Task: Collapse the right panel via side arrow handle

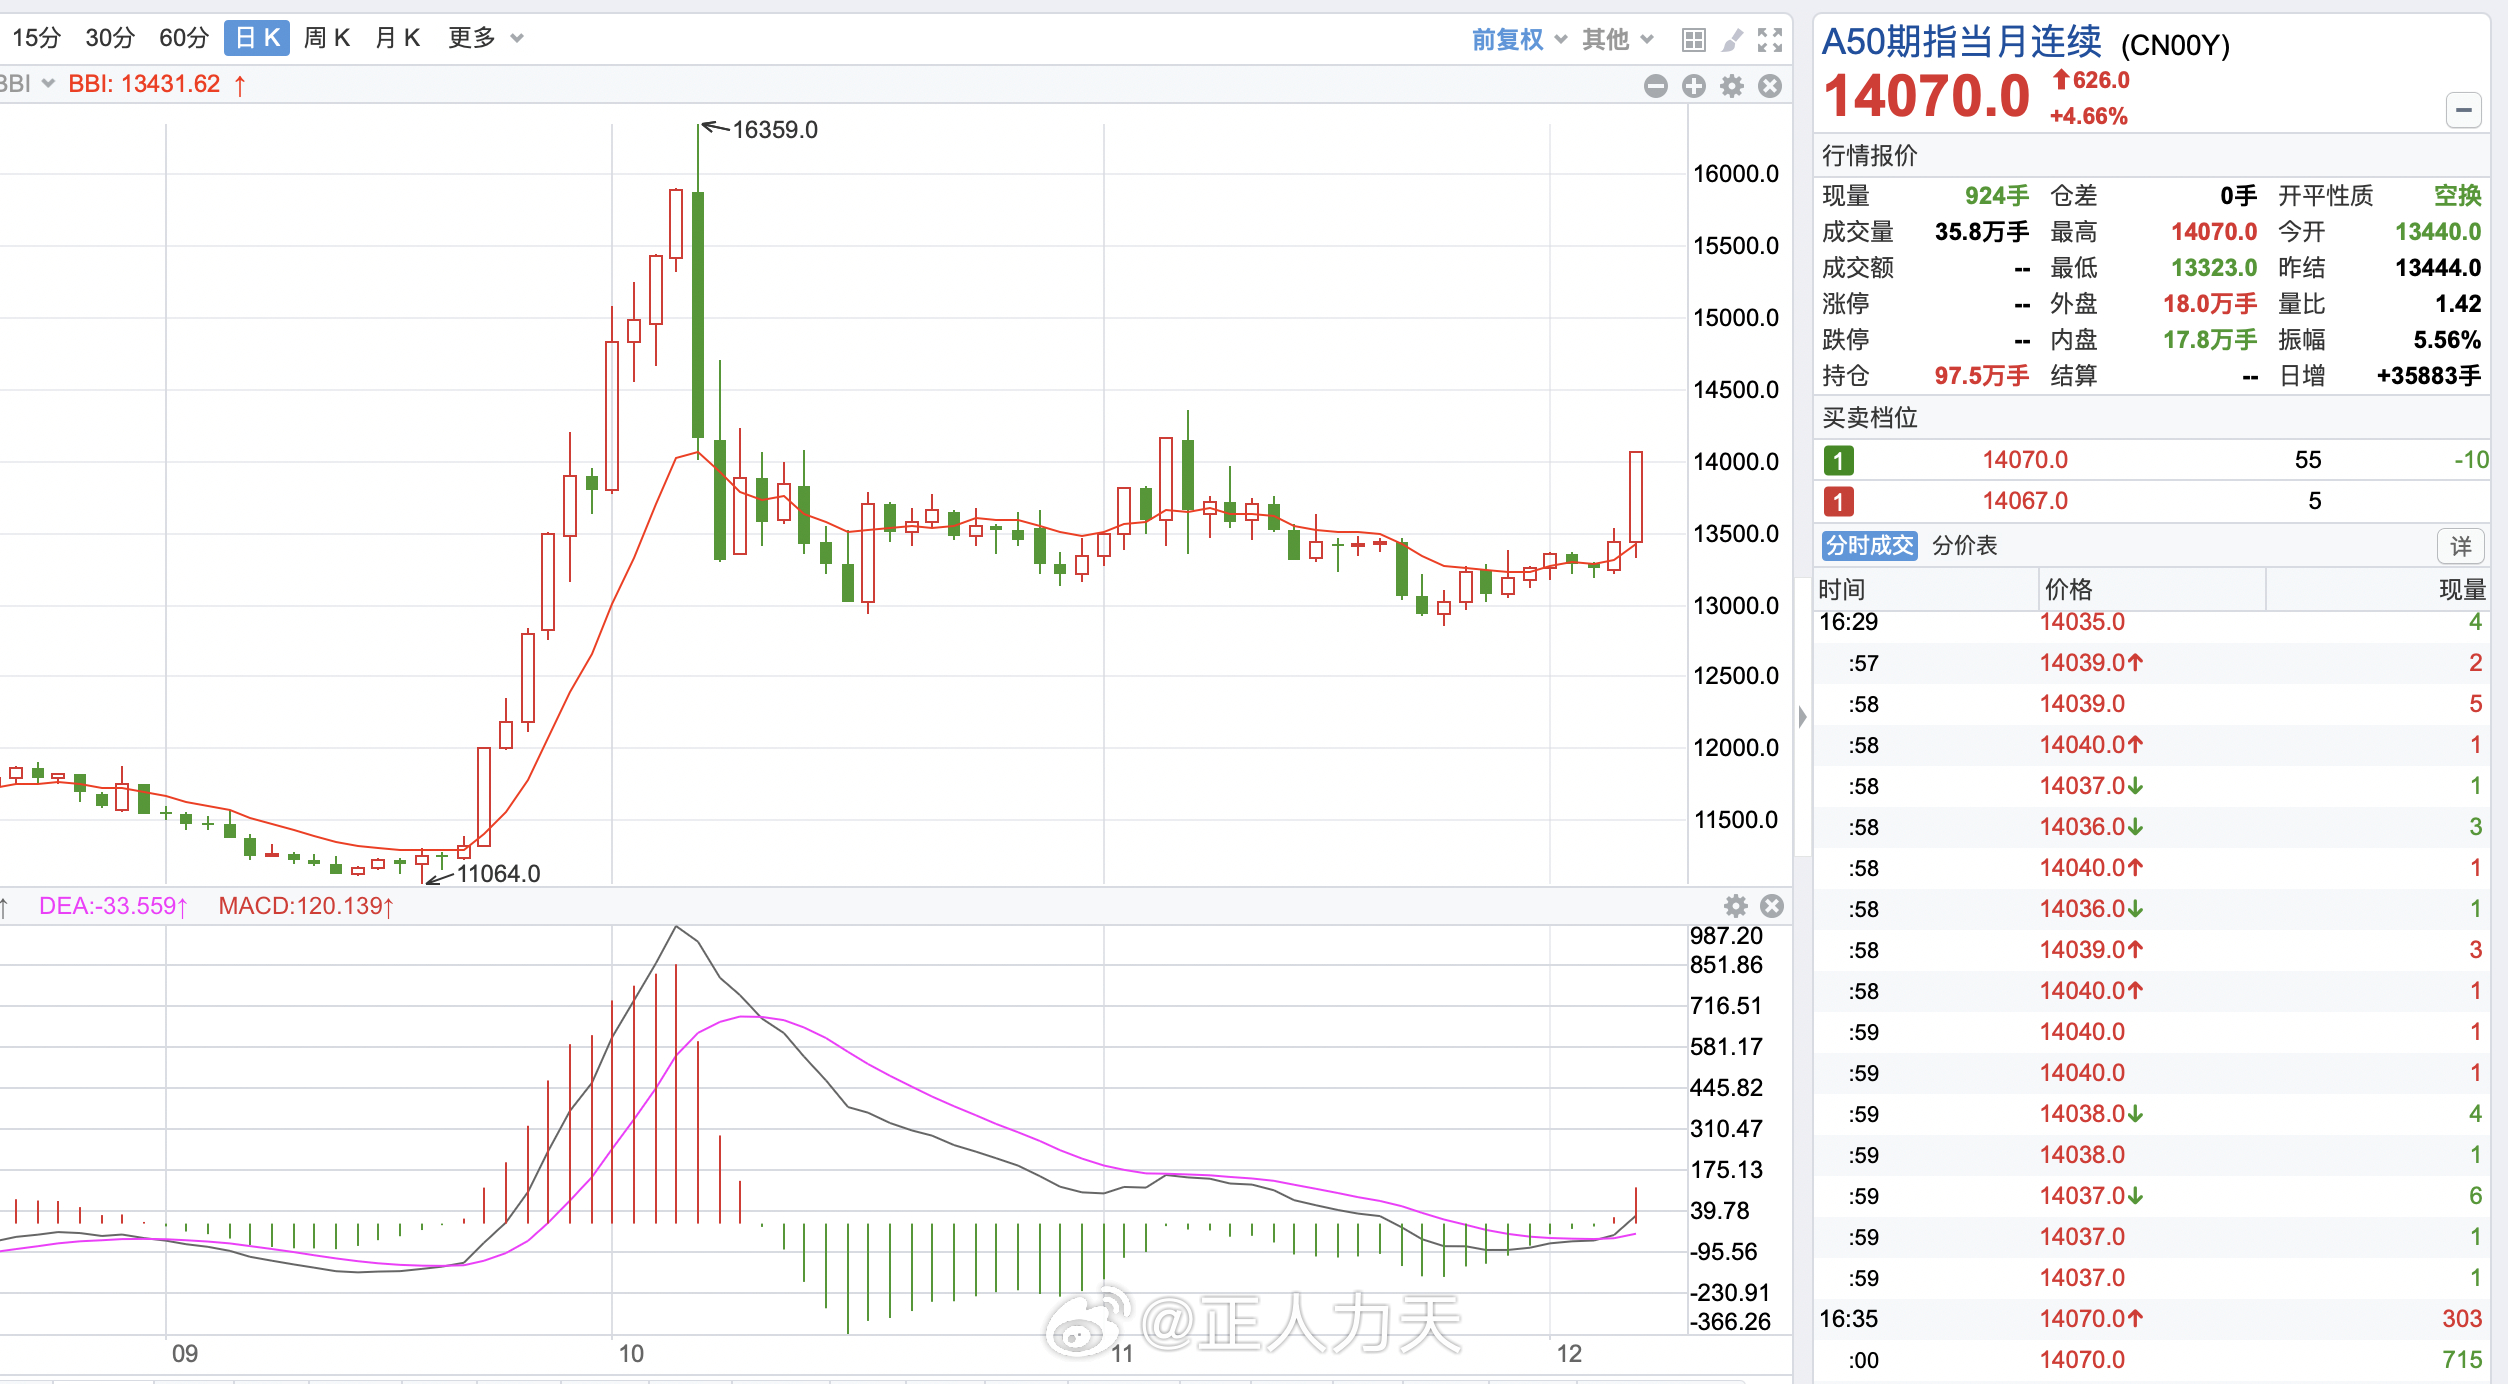Action: pyautogui.click(x=1802, y=716)
